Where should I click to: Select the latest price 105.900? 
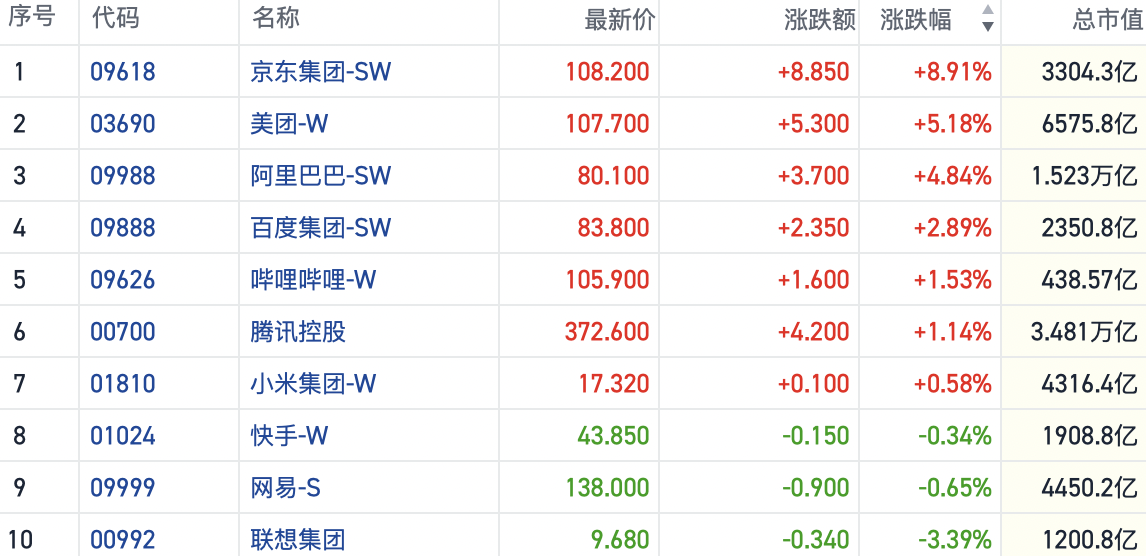tap(607, 280)
